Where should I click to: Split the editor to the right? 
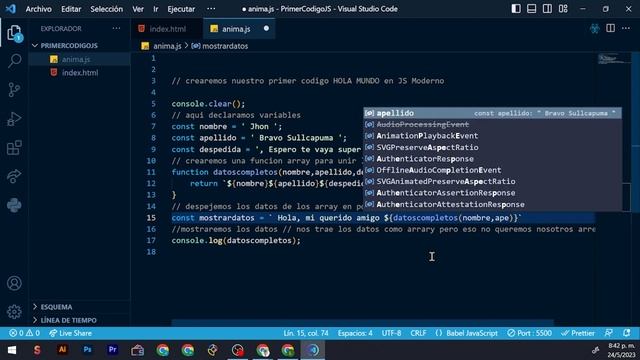tap(610, 28)
